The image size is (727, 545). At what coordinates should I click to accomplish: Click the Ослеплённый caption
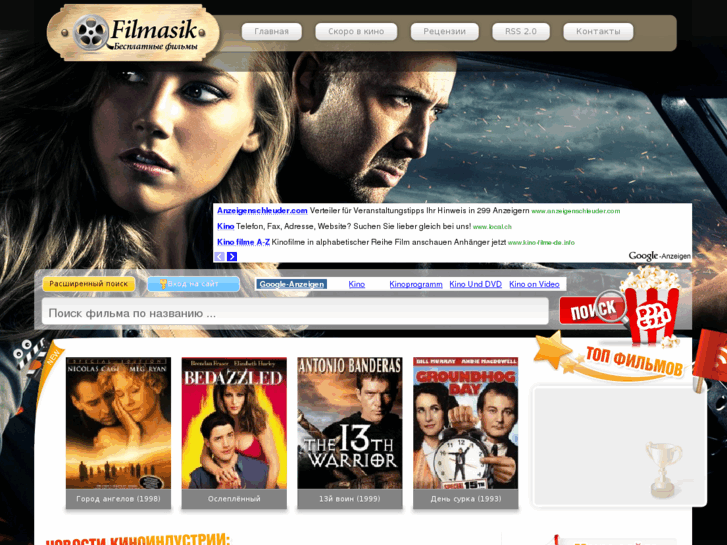(234, 499)
